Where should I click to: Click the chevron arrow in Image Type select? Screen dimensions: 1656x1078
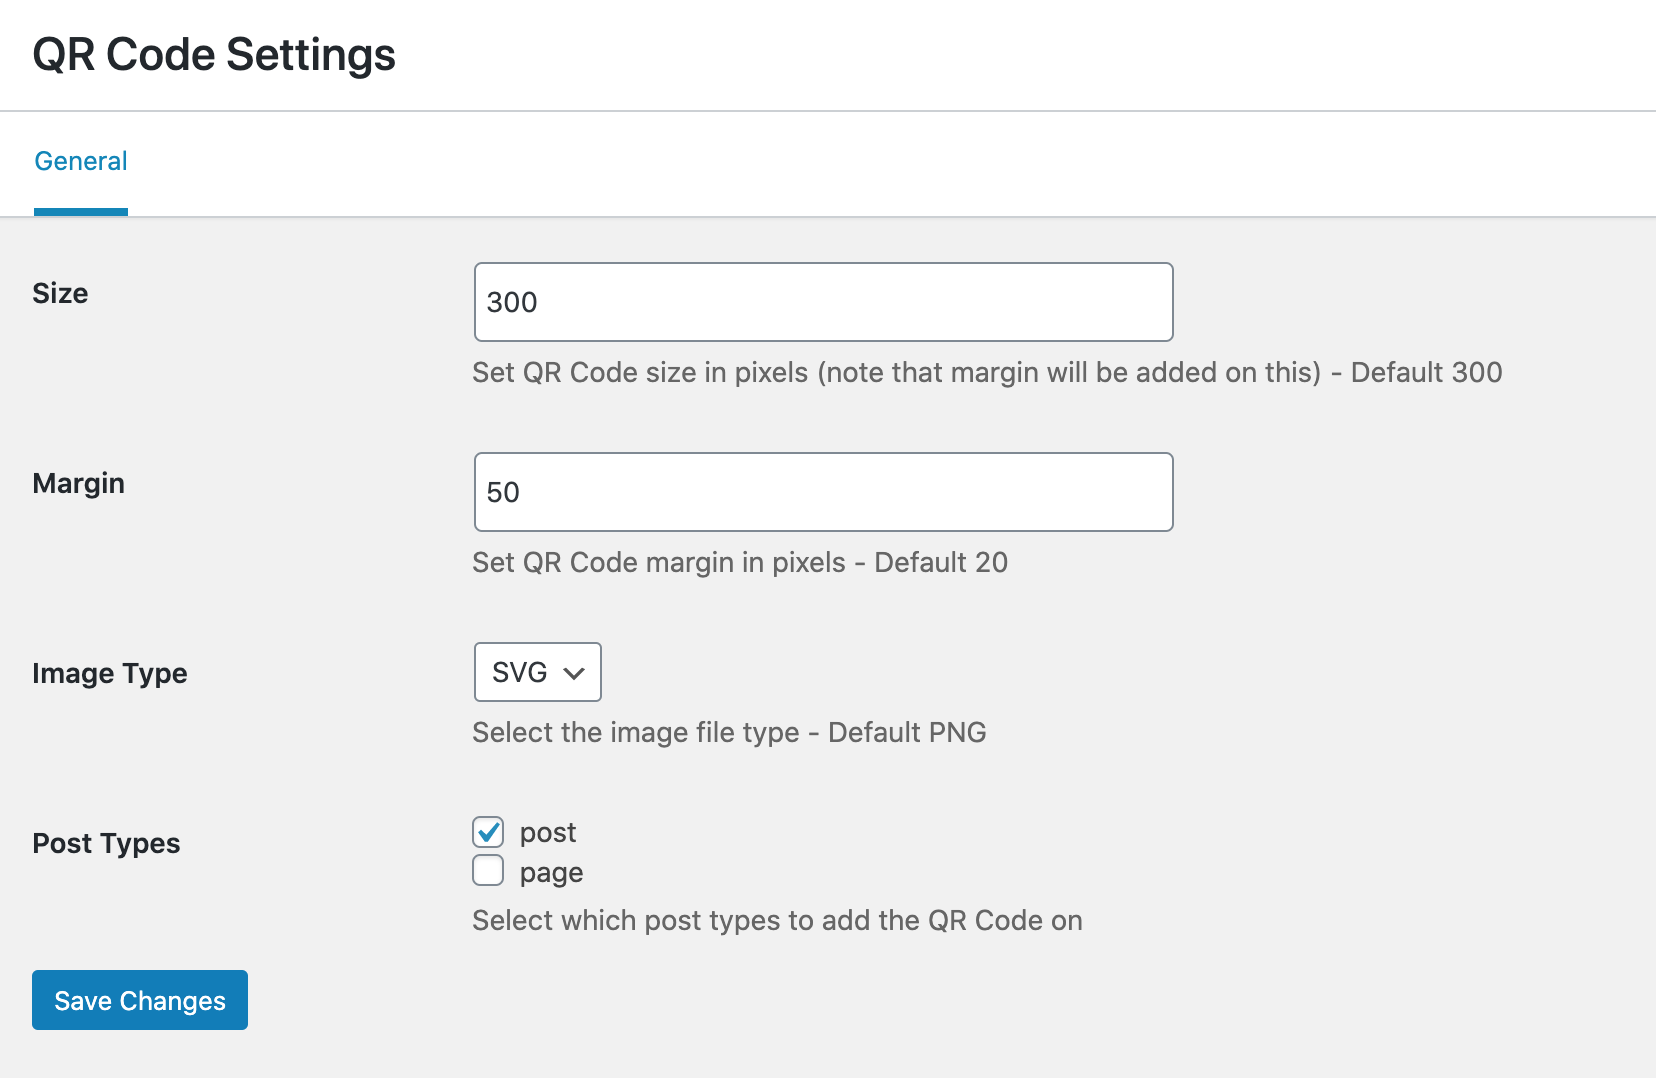(x=574, y=673)
